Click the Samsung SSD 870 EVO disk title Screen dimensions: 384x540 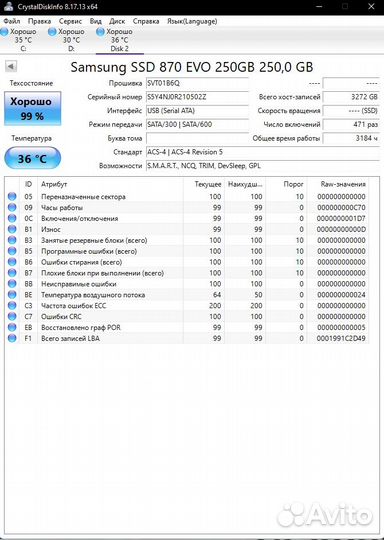coord(192,67)
